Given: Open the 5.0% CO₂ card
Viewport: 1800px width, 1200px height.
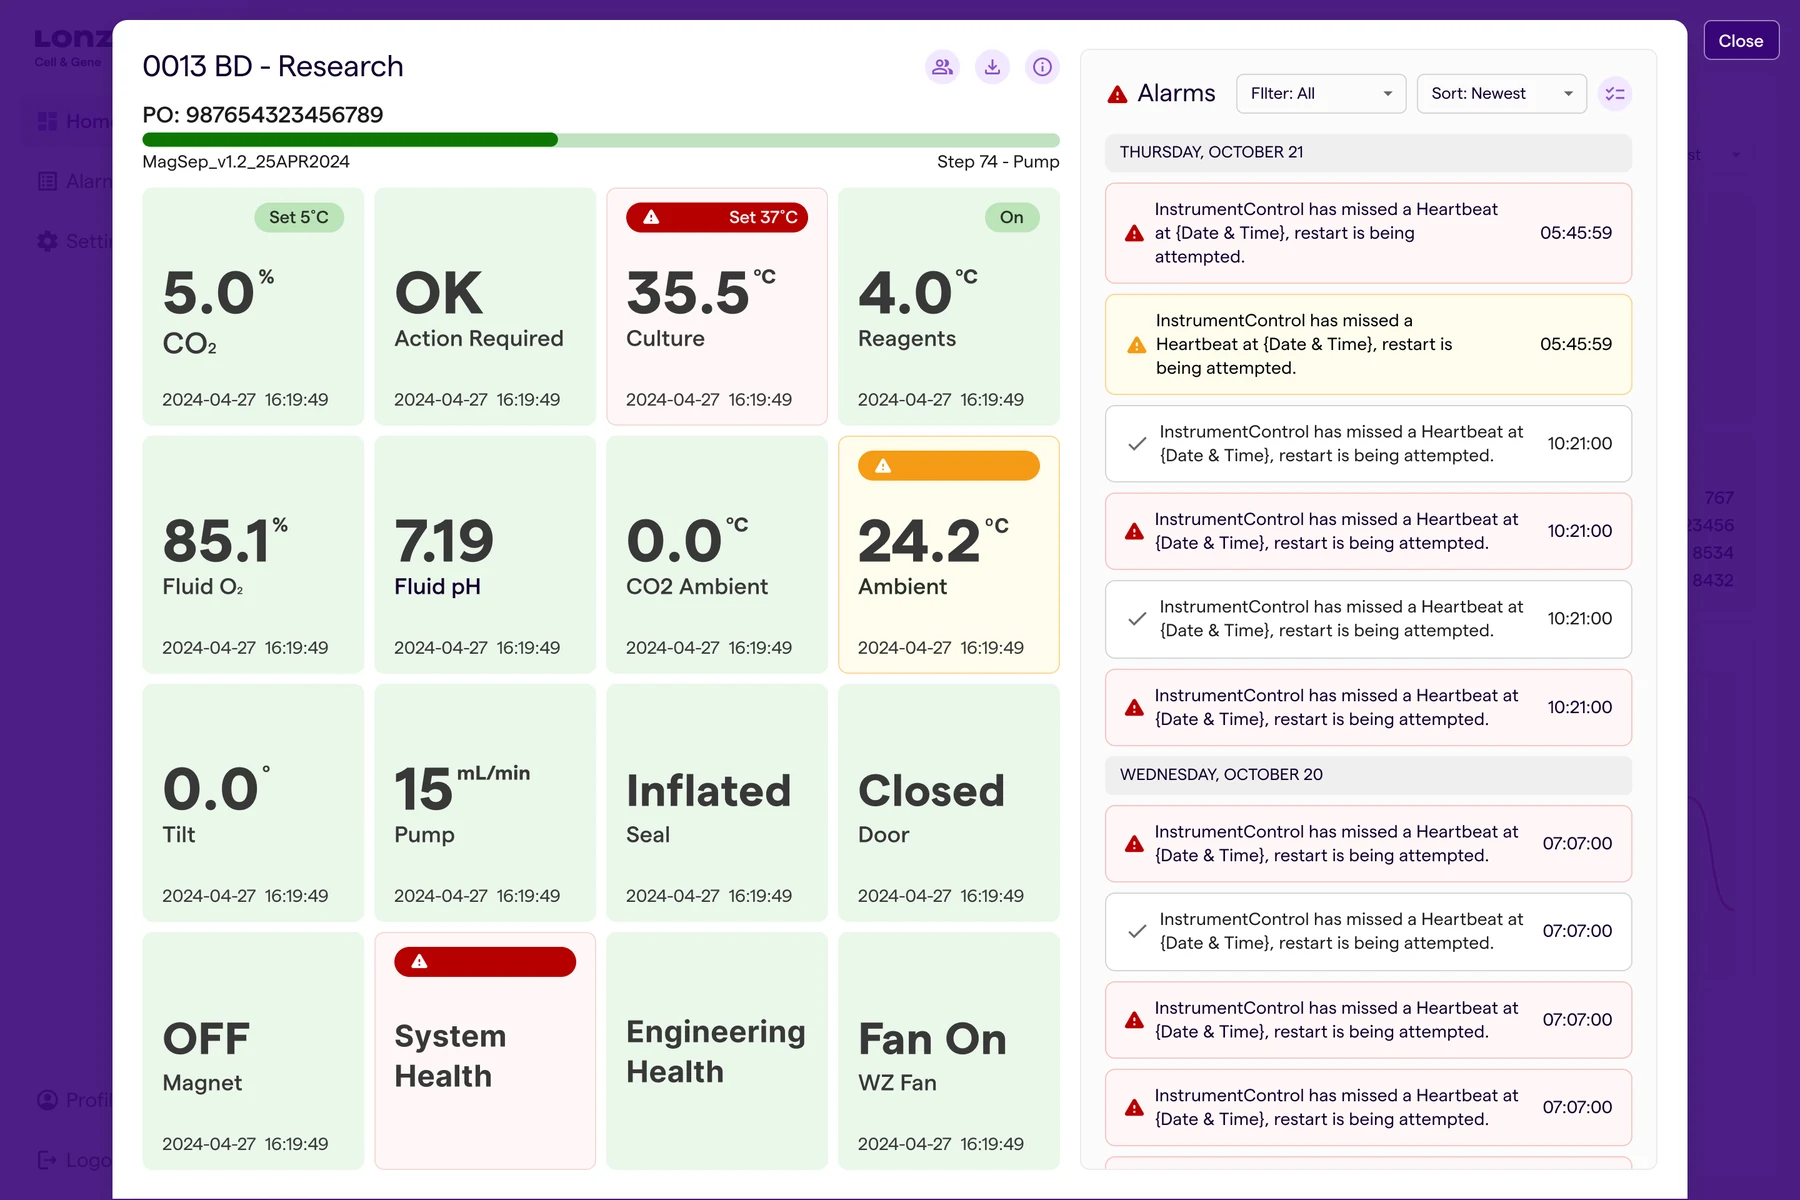Looking at the screenshot, I should pos(253,306).
